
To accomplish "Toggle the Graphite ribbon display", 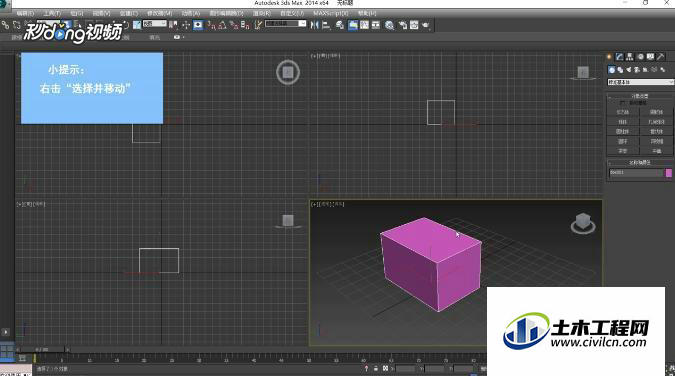I will [353, 25].
